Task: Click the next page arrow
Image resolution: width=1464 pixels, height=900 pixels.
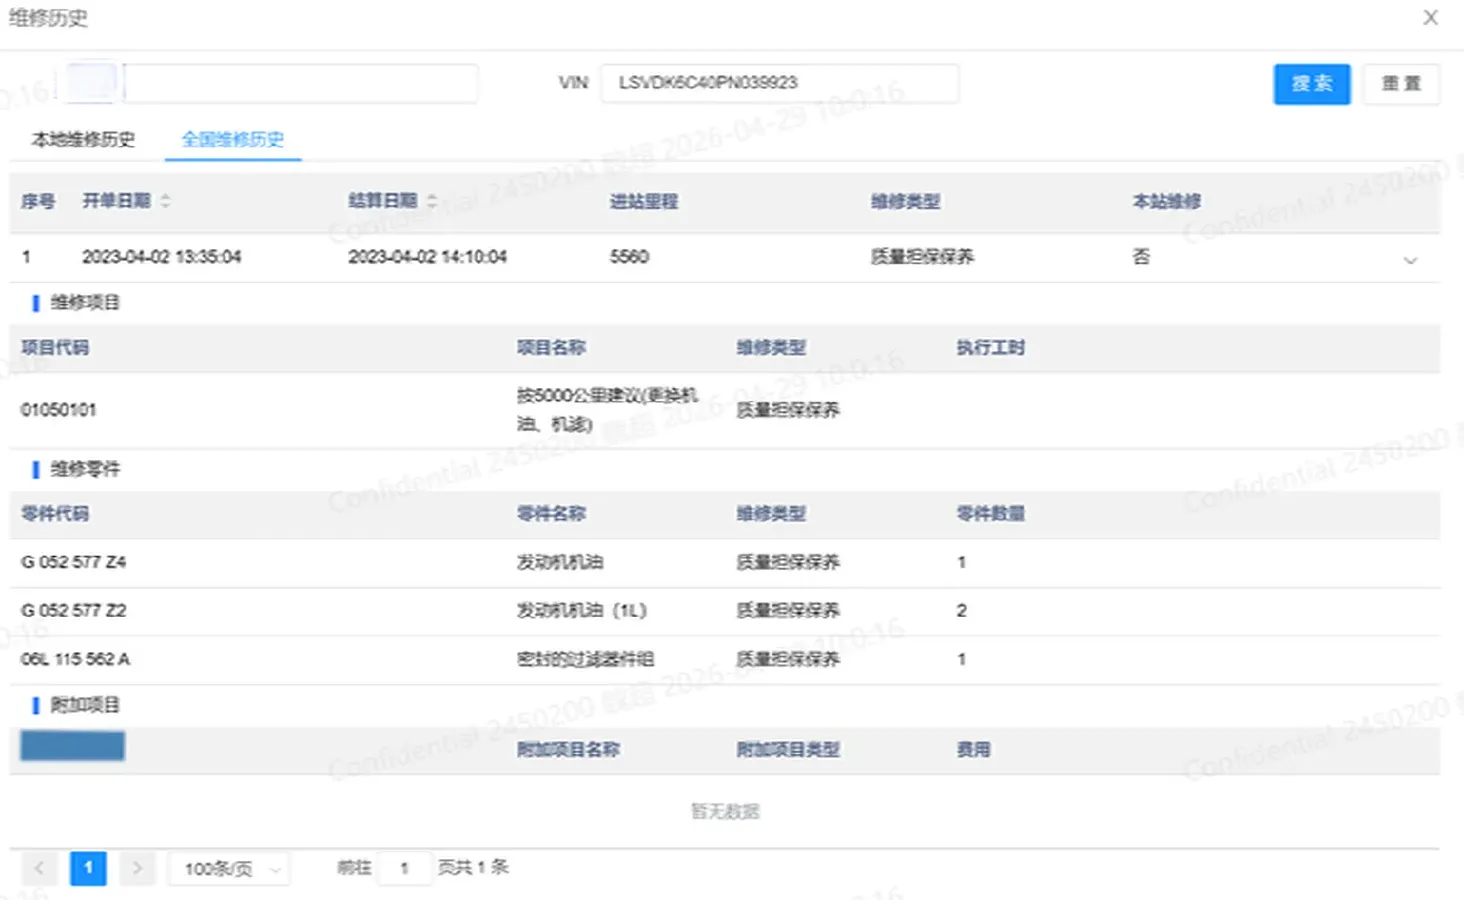Action: tap(137, 868)
